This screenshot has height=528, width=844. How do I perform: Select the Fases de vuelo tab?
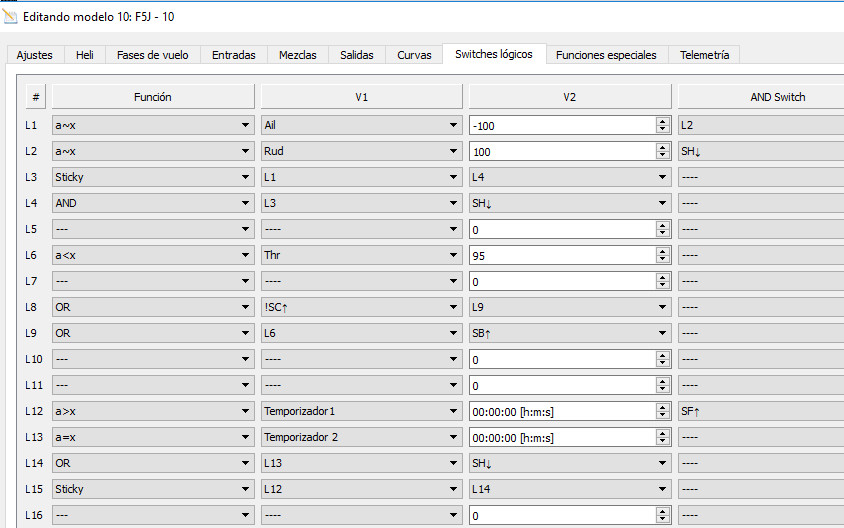pos(152,55)
